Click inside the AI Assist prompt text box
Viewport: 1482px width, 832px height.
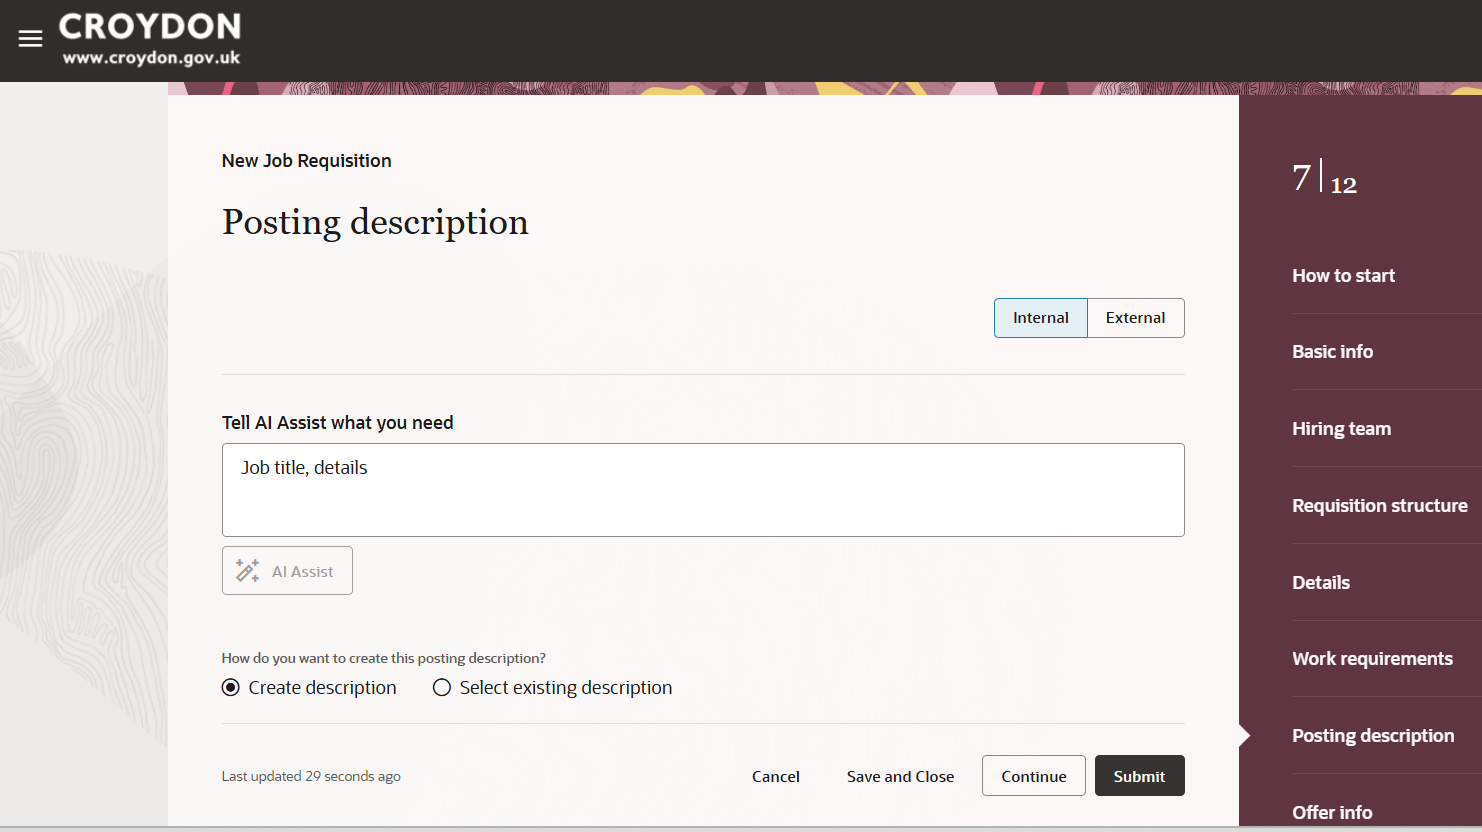click(702, 490)
